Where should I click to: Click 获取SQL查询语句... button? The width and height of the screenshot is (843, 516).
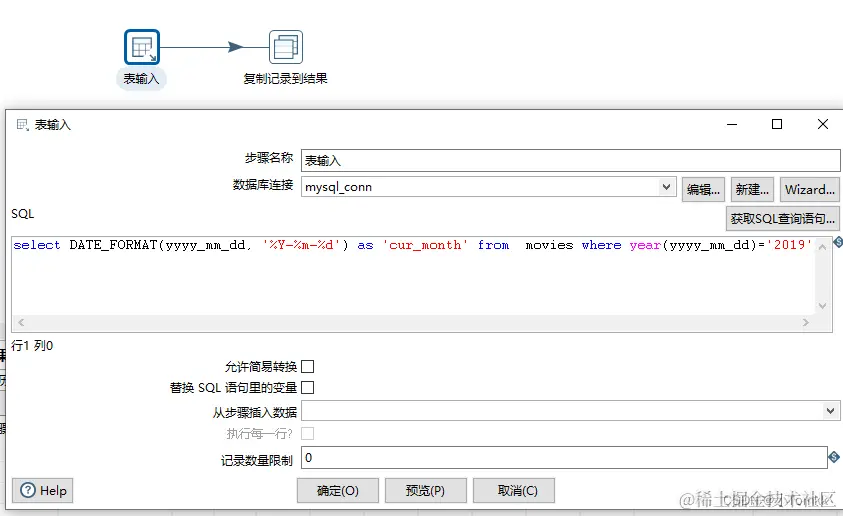click(x=782, y=219)
